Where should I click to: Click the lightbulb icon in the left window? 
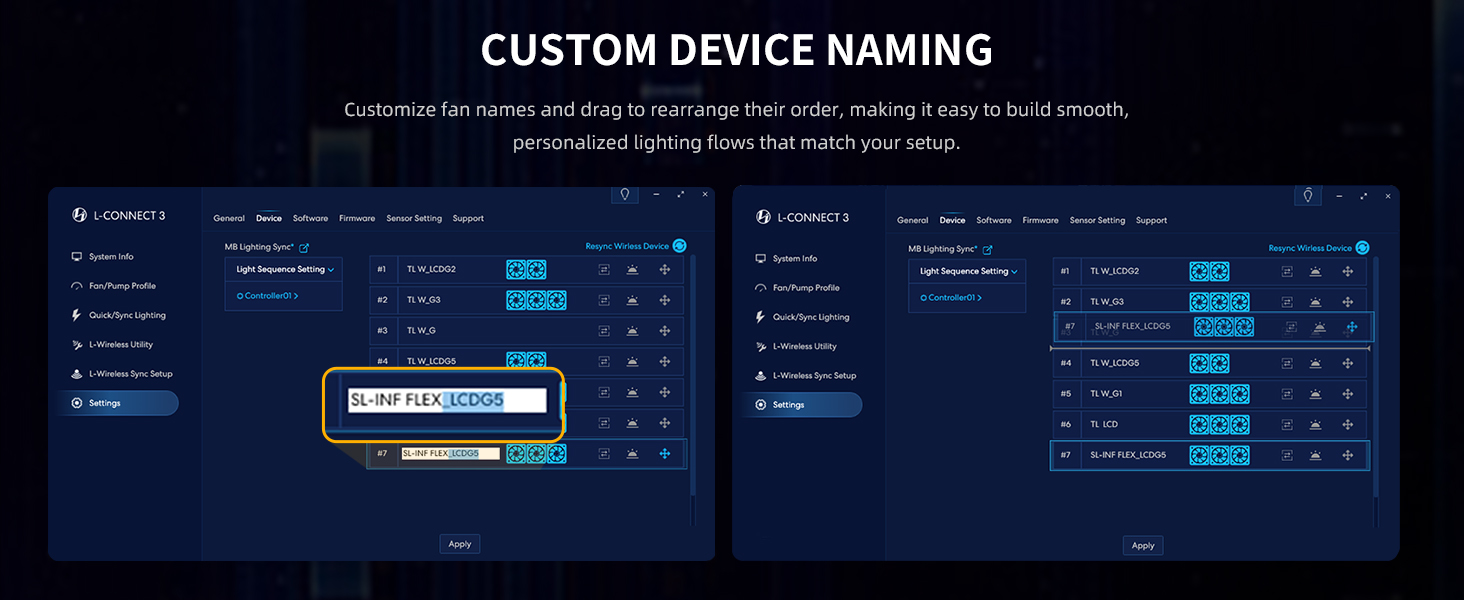(x=625, y=194)
